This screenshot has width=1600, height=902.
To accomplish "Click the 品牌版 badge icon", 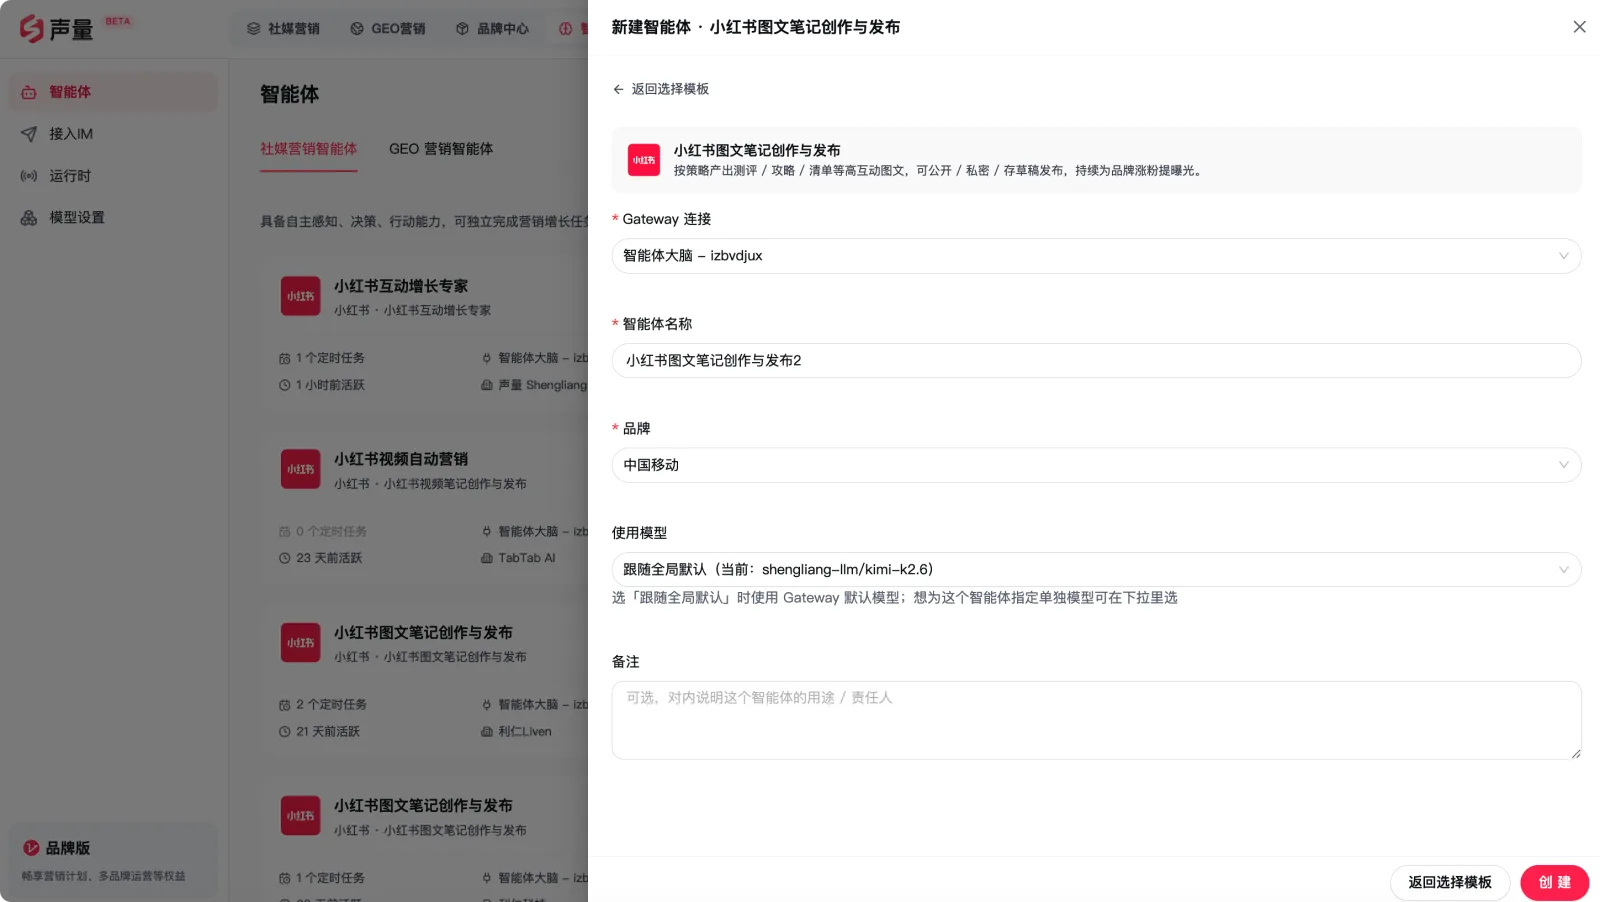I will pos(31,848).
